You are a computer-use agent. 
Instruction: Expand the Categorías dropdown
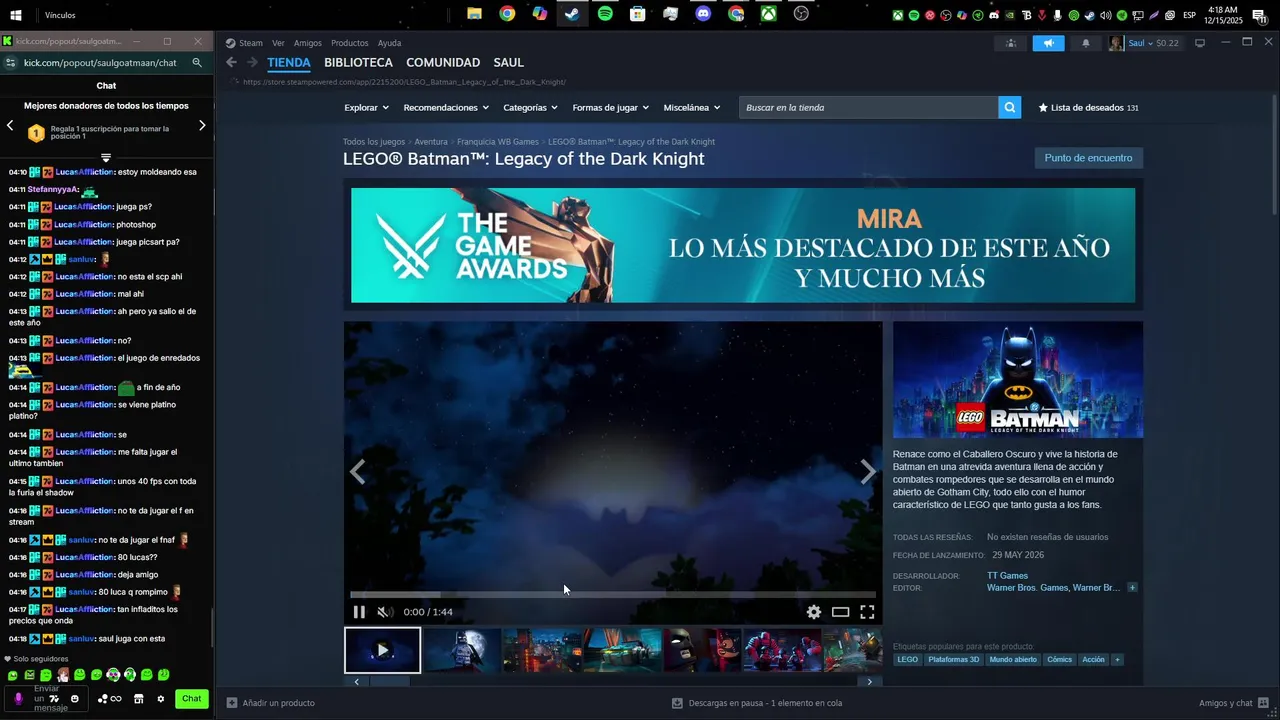pos(530,107)
